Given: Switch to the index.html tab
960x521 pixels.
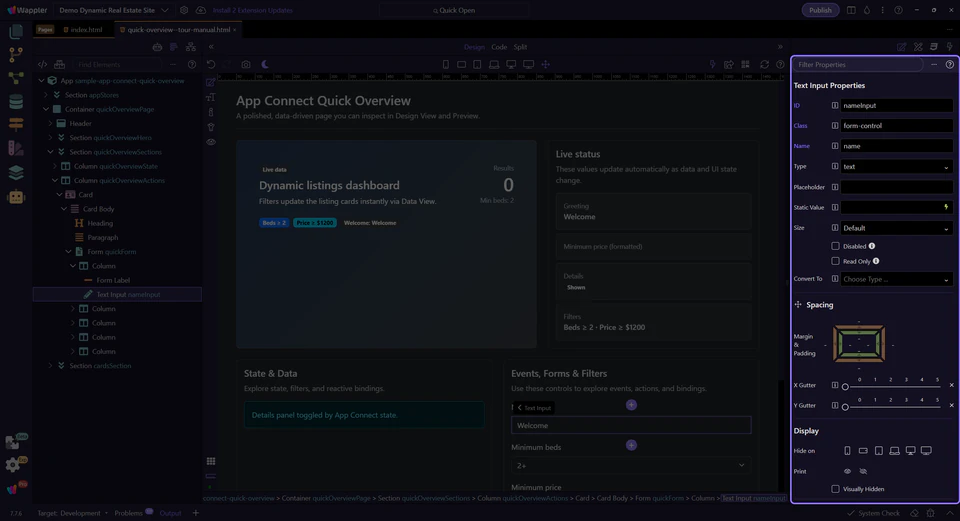Looking at the screenshot, I should point(83,29).
